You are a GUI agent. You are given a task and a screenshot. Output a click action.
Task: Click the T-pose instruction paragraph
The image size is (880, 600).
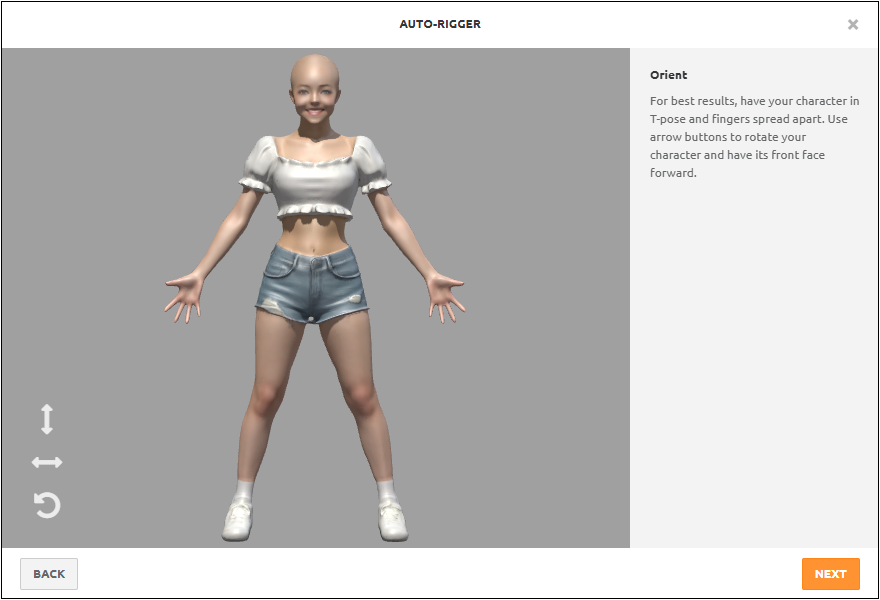[x=754, y=137]
